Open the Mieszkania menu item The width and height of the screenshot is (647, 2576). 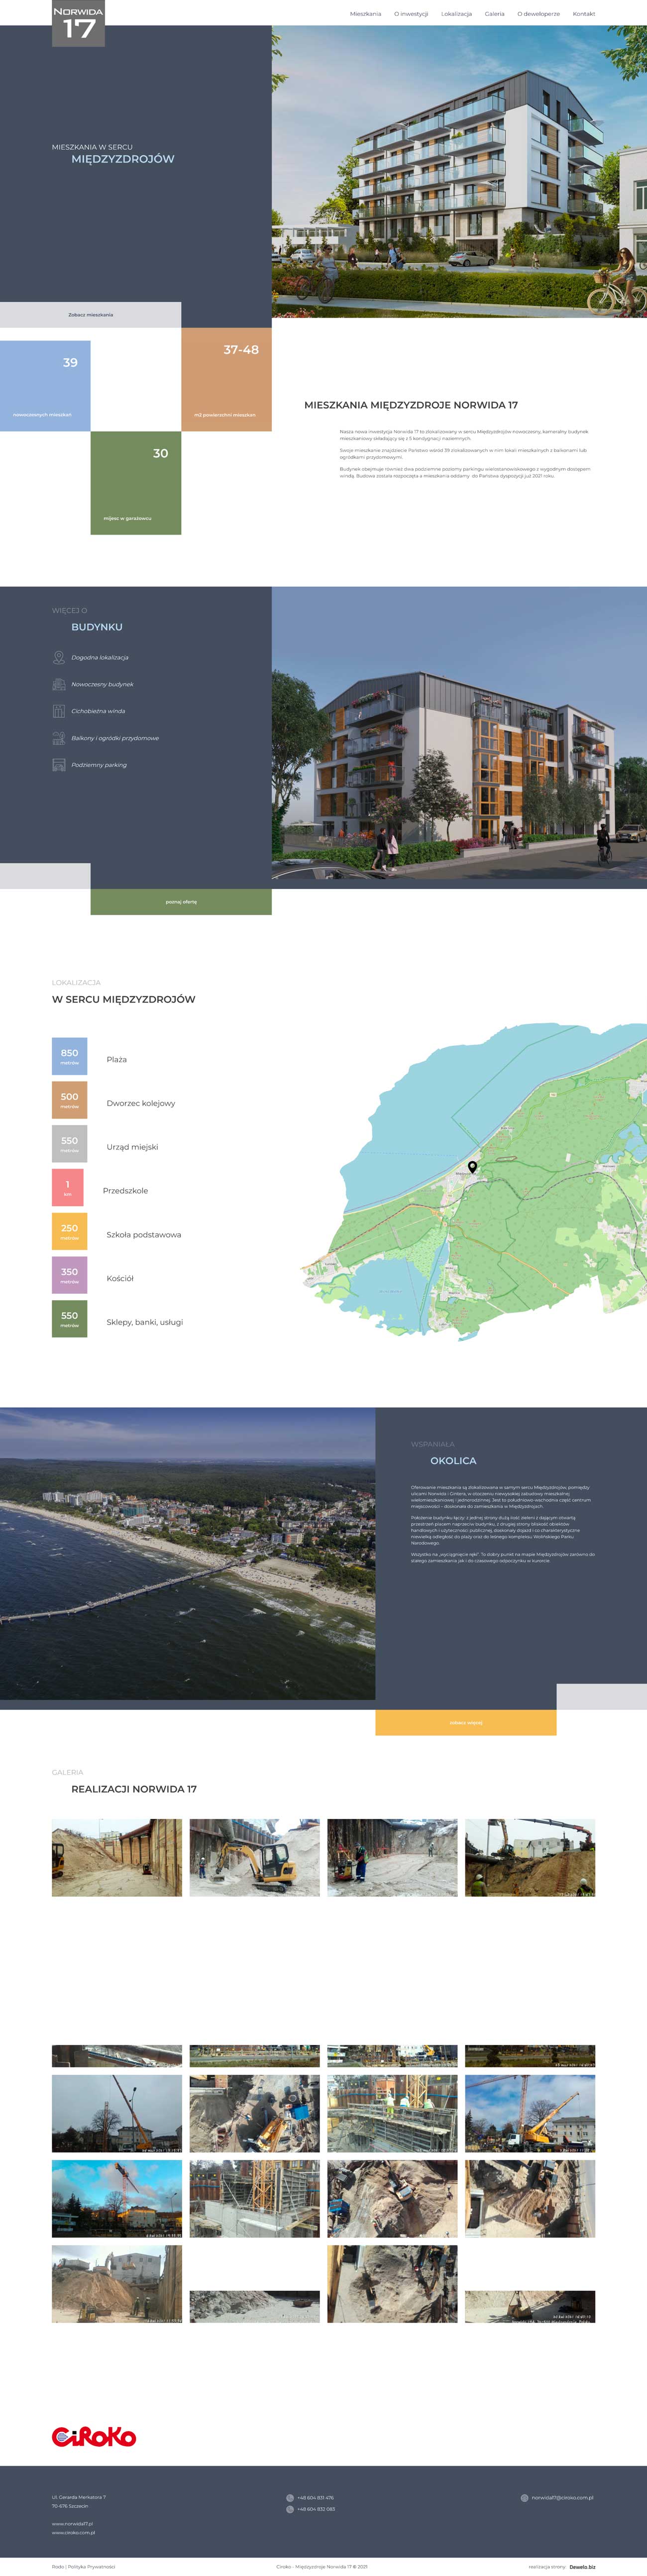[365, 14]
